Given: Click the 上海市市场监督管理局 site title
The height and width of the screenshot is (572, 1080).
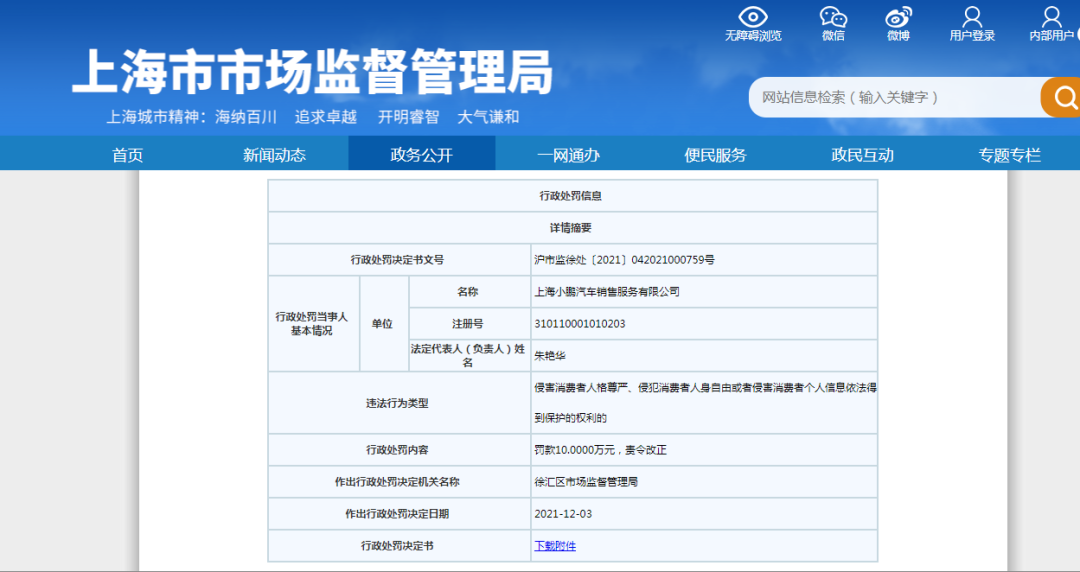Looking at the screenshot, I should pos(312,73).
